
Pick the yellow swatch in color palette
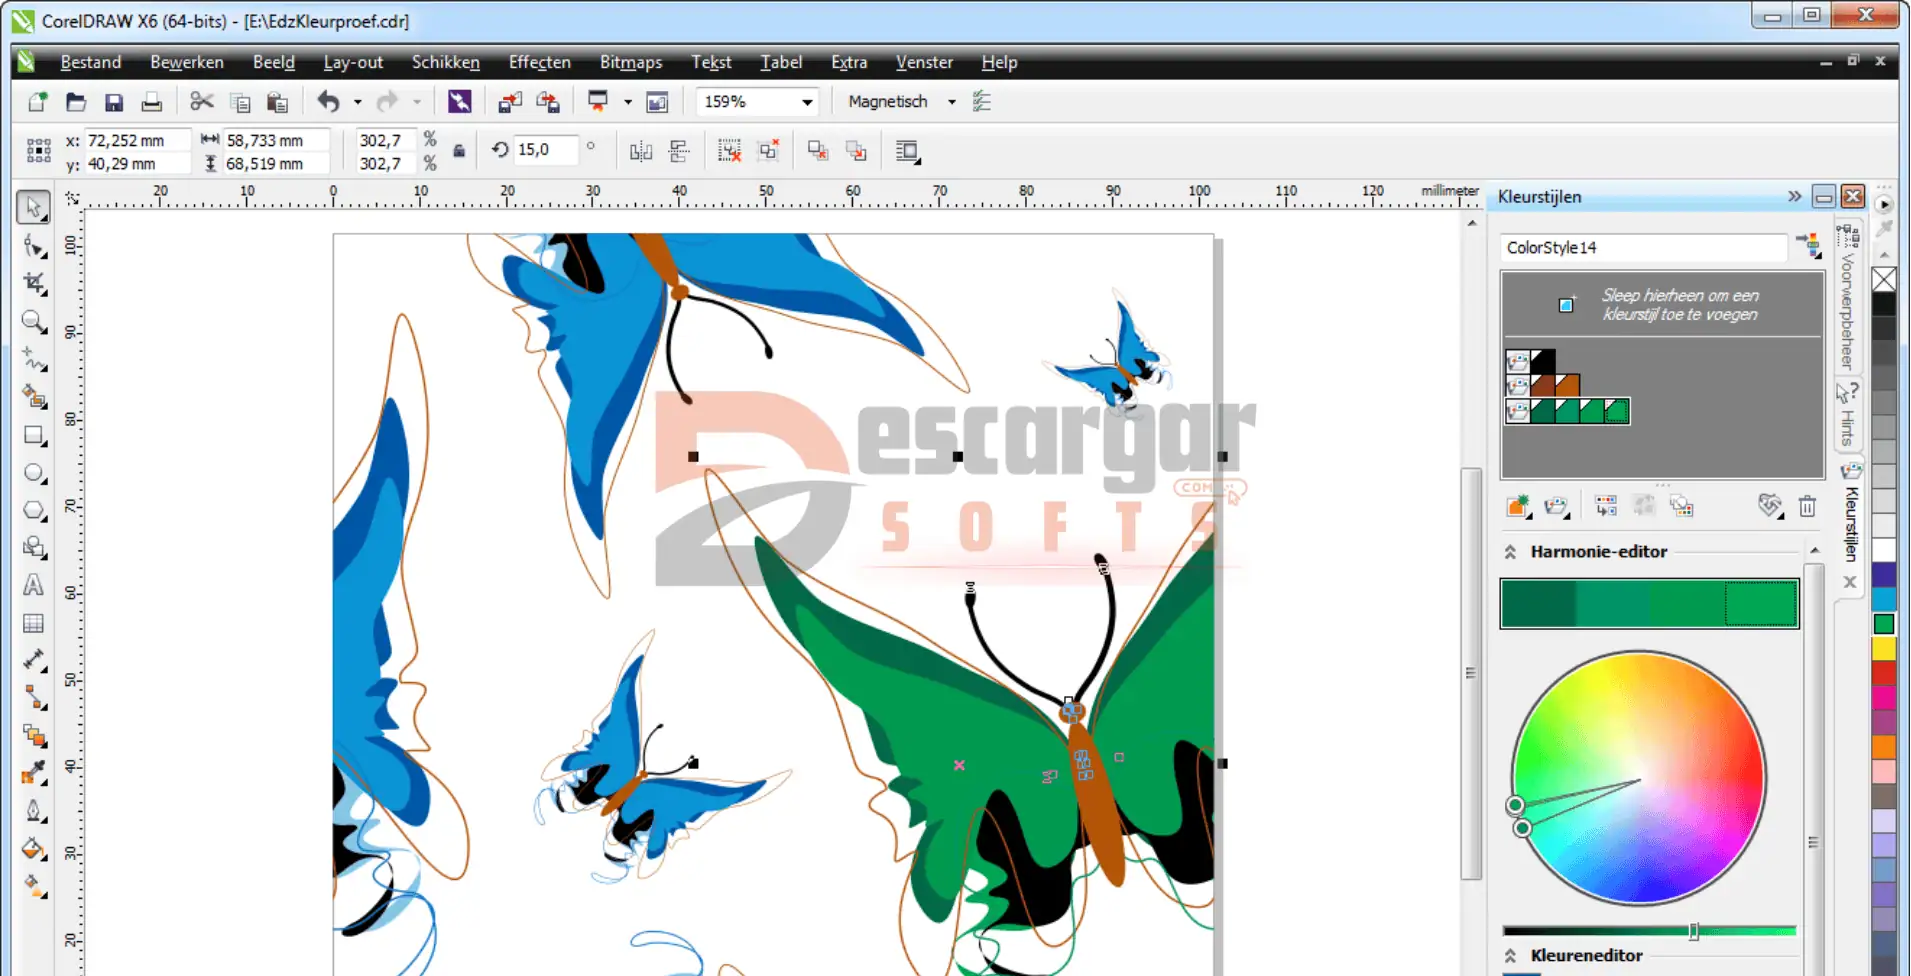(1884, 649)
